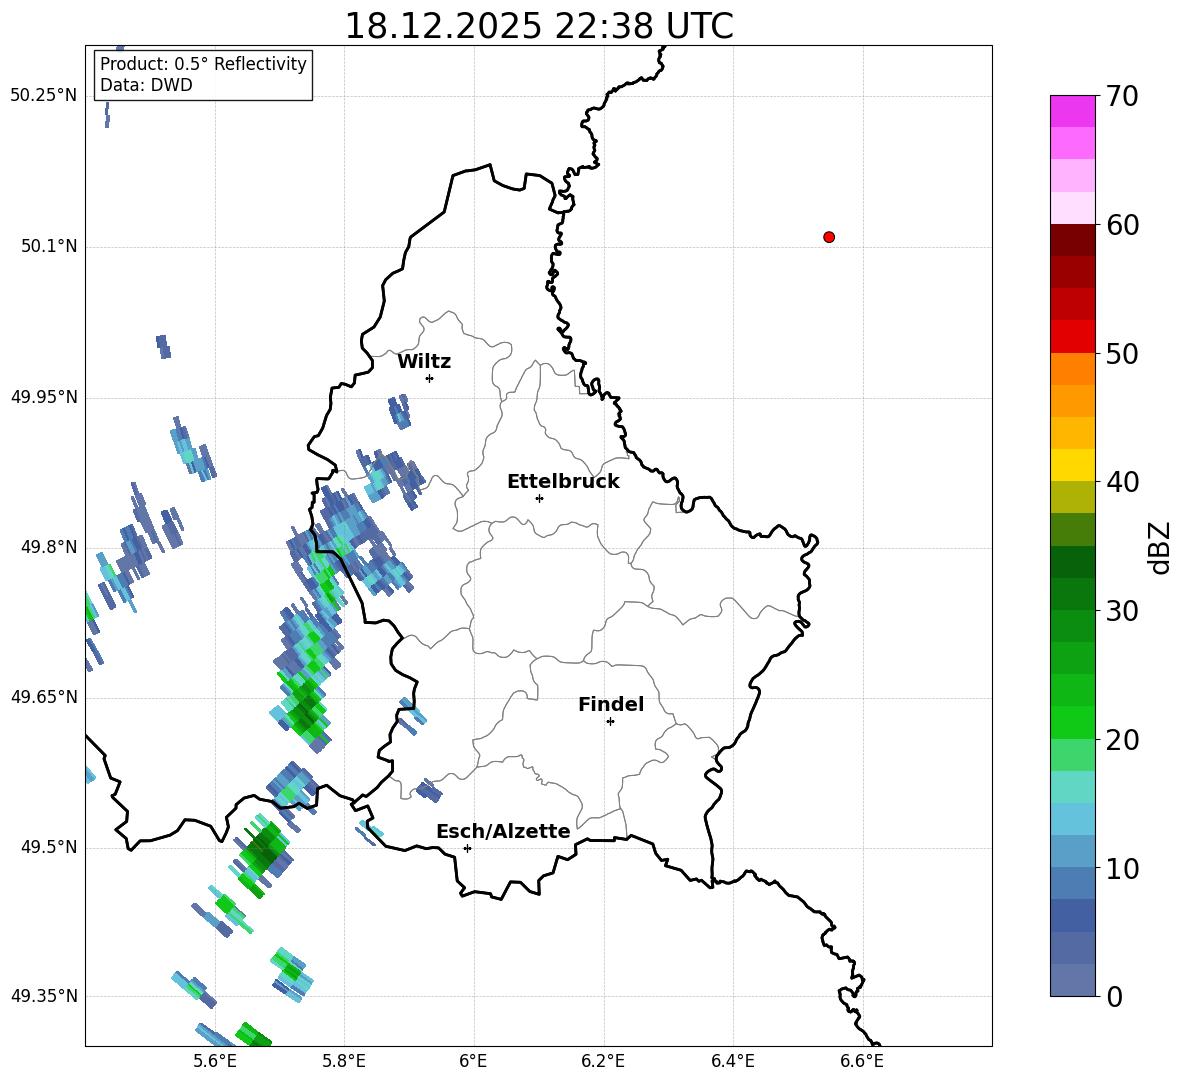Select the Esch/Alzette city label
Viewport: 1184px width, 1081px height.
[x=504, y=831]
